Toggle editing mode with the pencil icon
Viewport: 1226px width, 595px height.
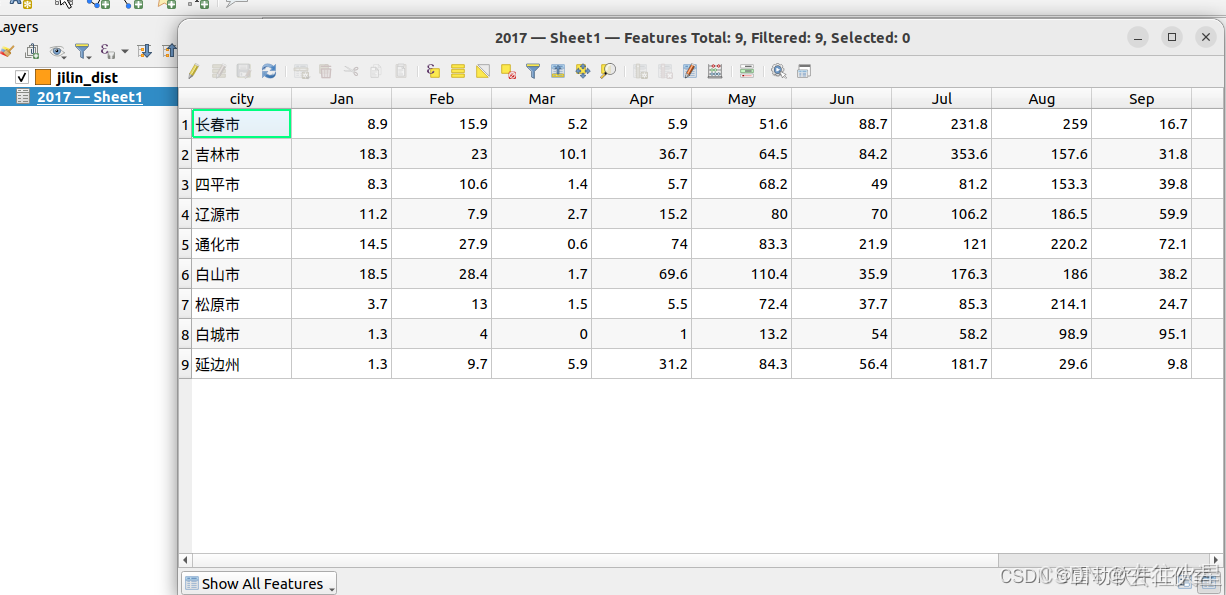tap(193, 71)
